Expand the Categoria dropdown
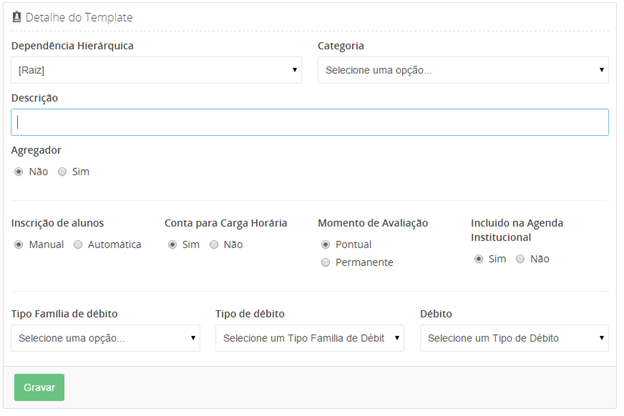The width and height of the screenshot is (624, 416). (x=462, y=70)
